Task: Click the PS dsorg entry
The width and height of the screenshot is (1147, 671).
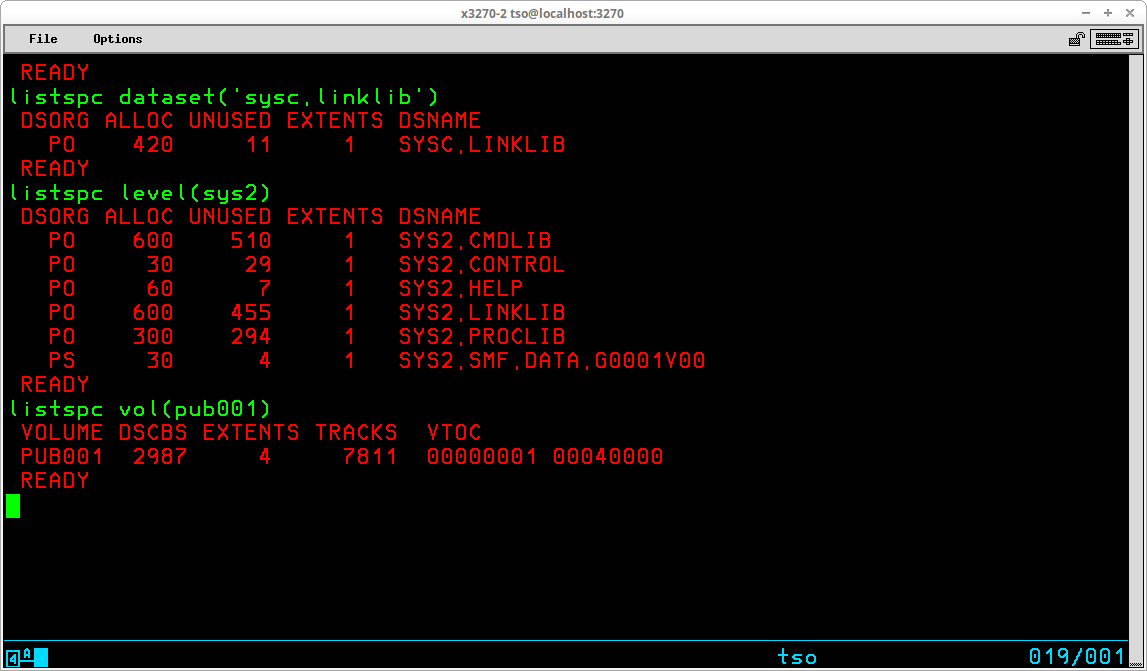Action: coord(62,361)
